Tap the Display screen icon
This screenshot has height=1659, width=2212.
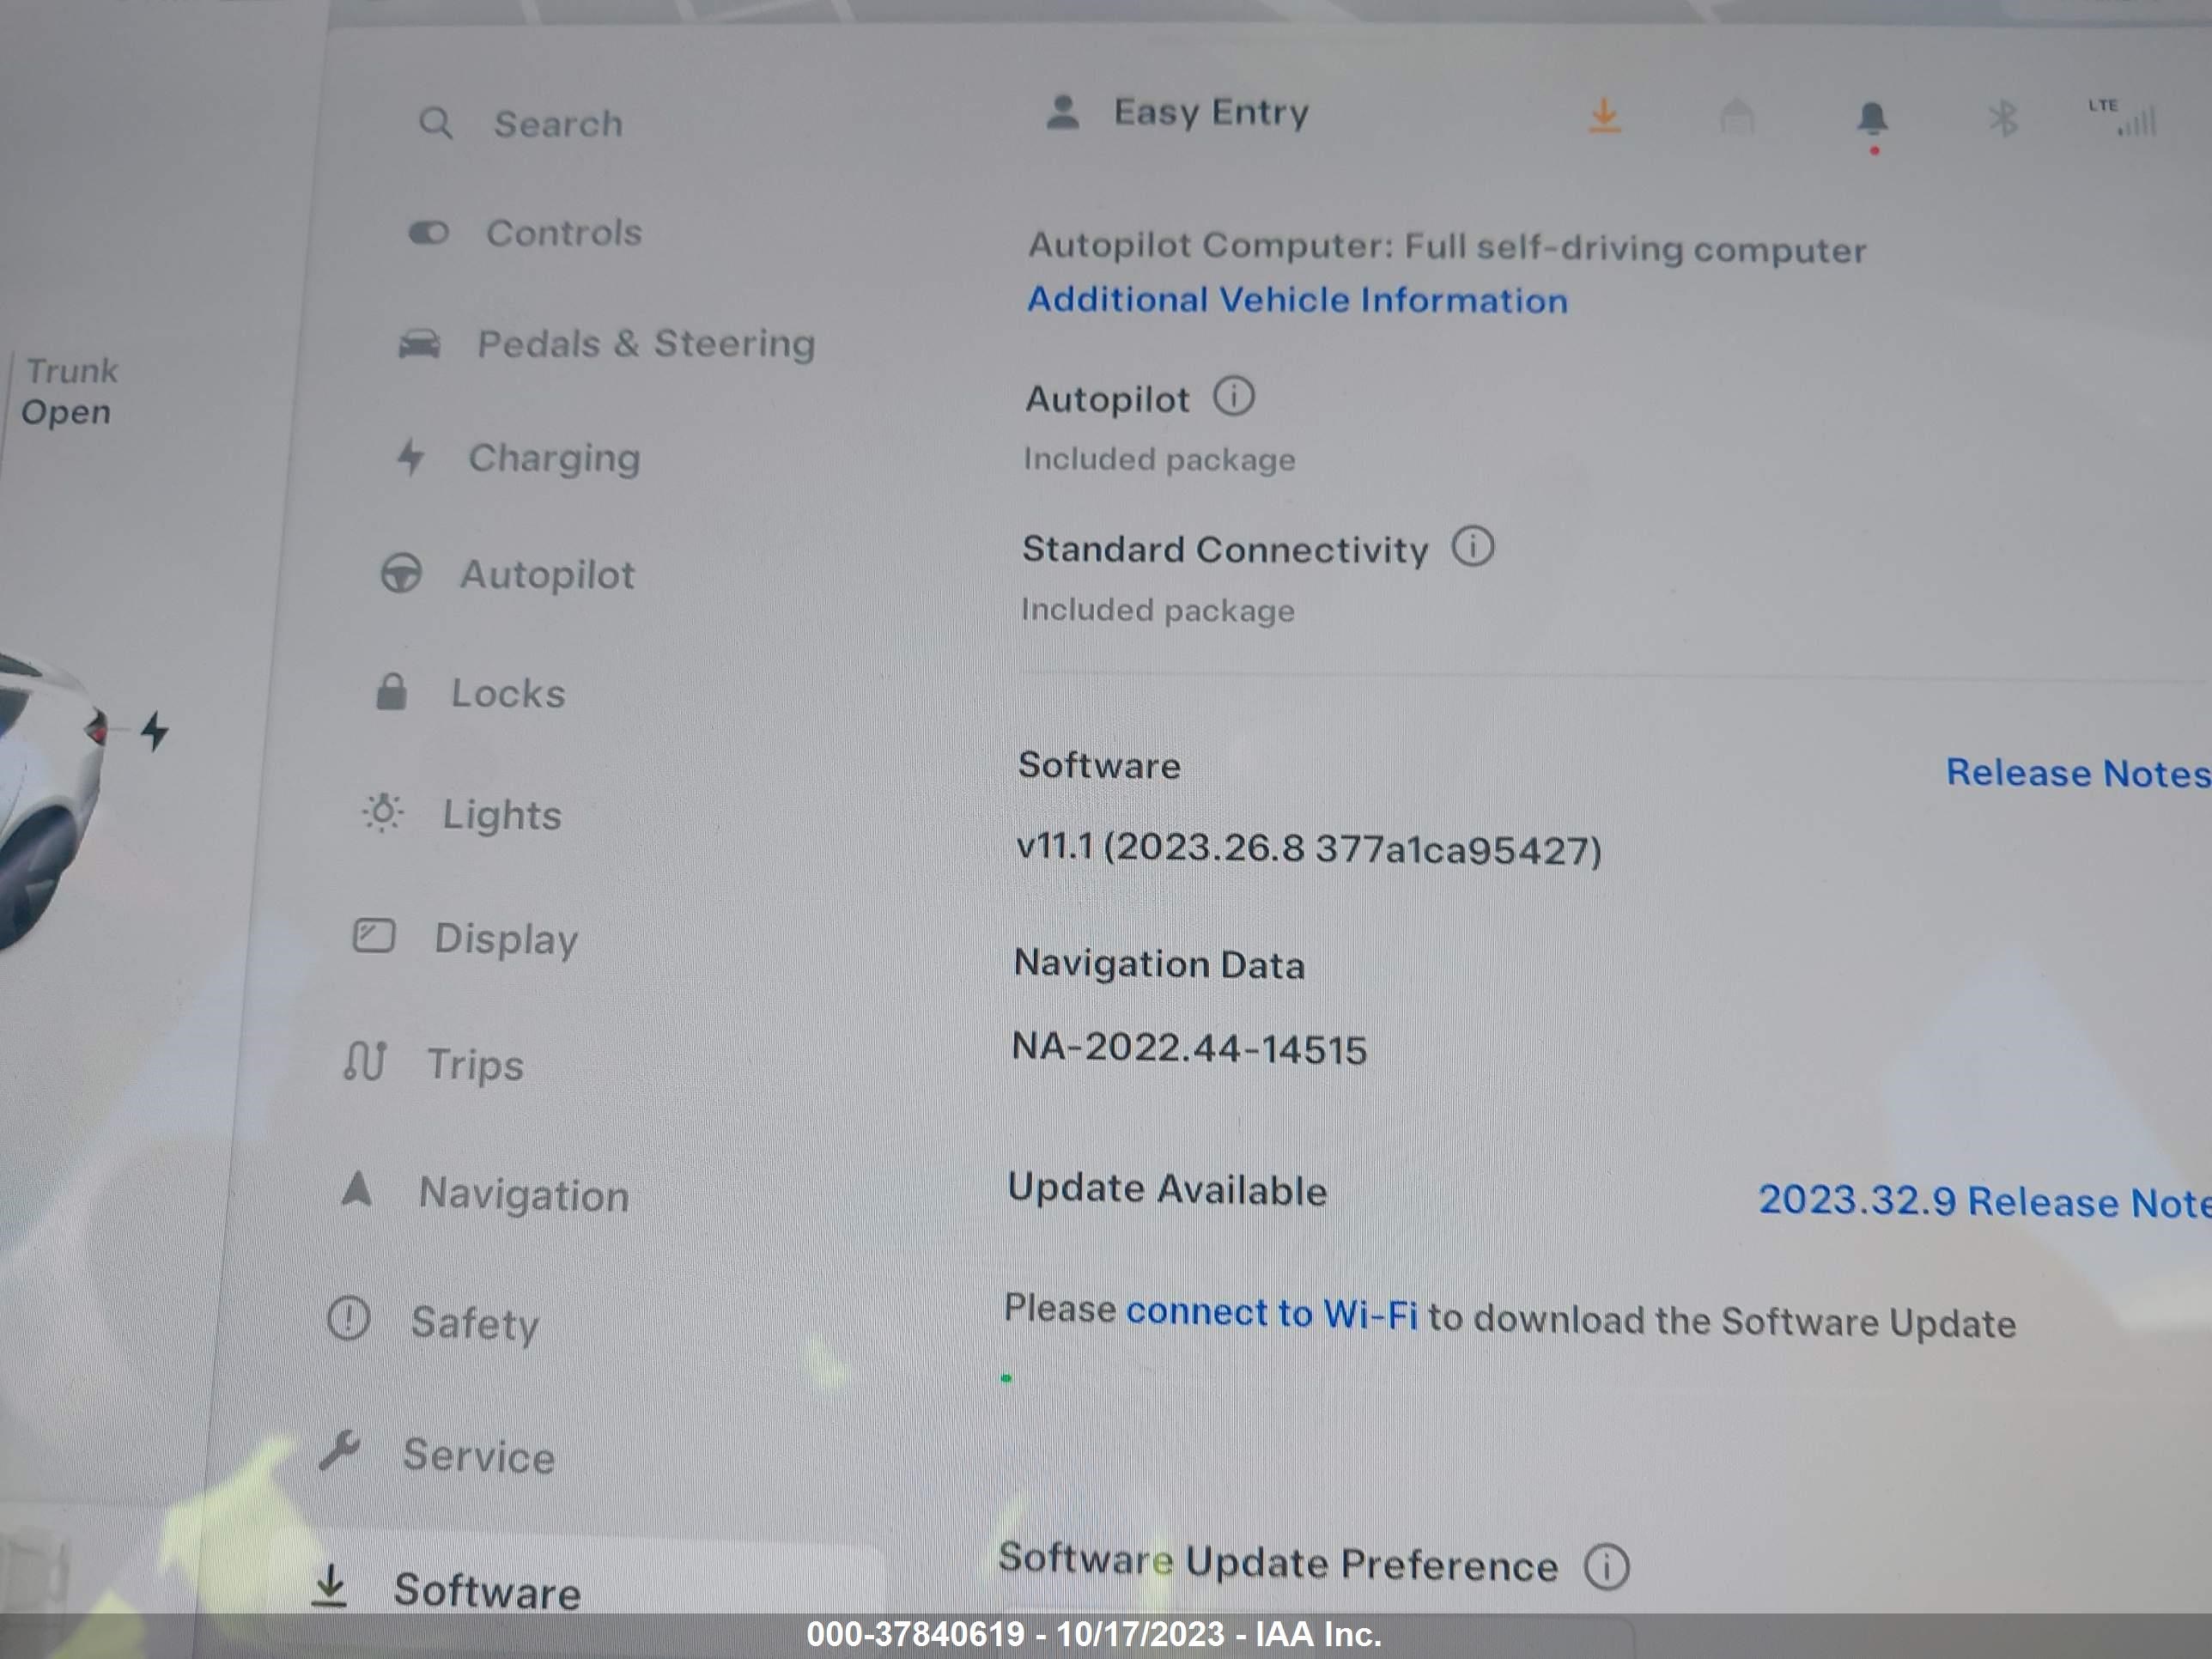tap(374, 937)
